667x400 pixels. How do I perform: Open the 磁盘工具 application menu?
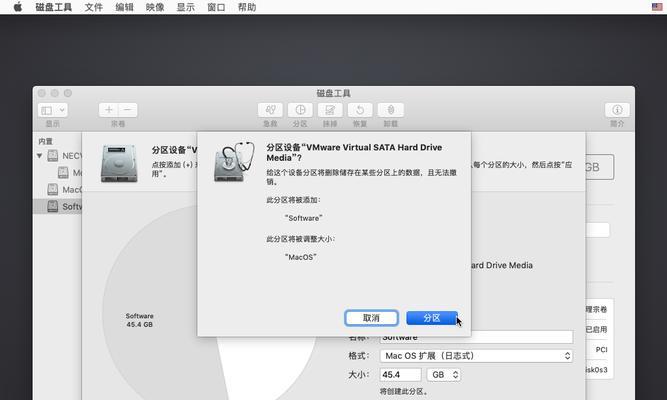[54, 7]
